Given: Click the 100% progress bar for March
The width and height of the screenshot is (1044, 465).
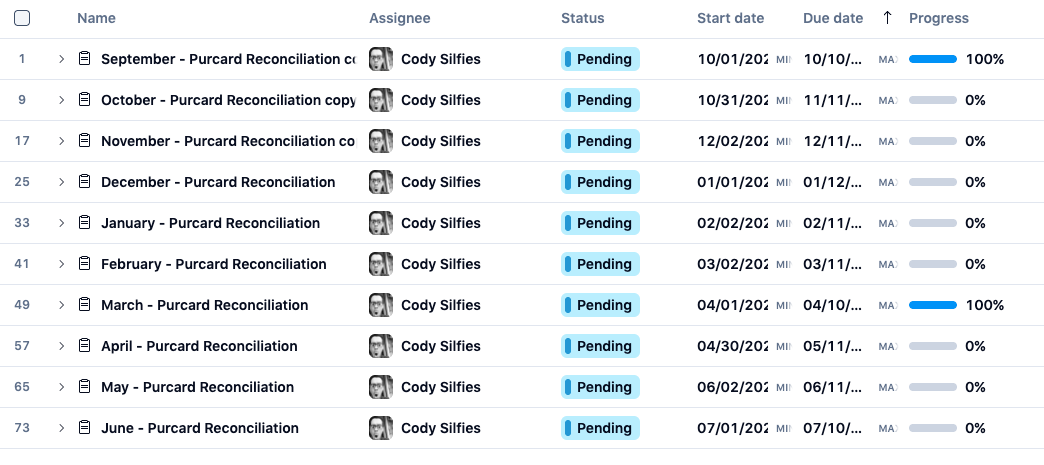Looking at the screenshot, I should click(x=932, y=305).
